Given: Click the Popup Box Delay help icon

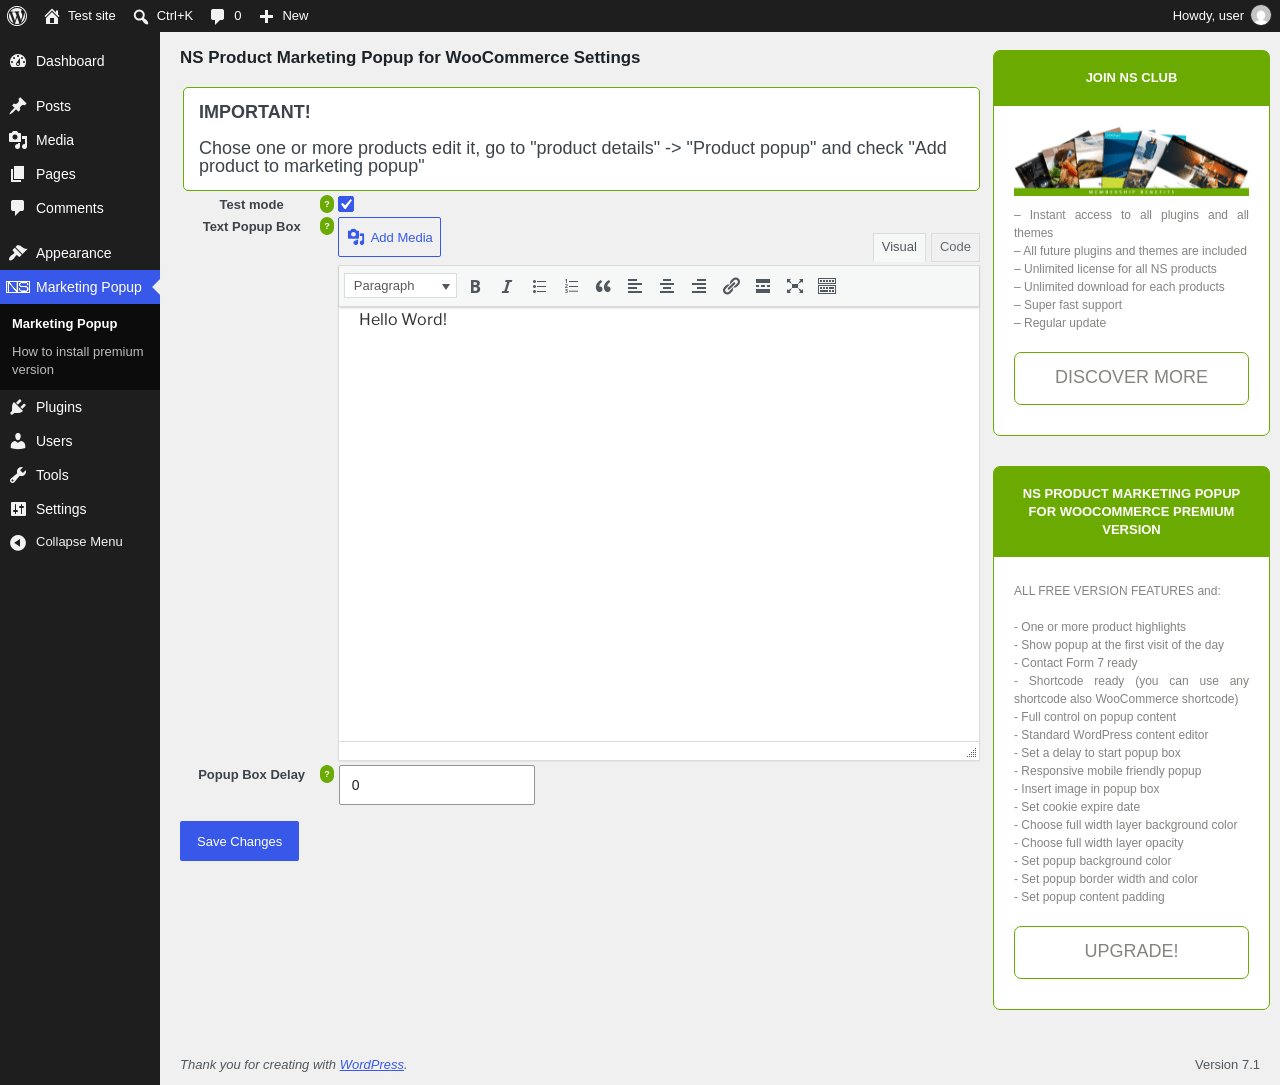Looking at the screenshot, I should (x=326, y=774).
